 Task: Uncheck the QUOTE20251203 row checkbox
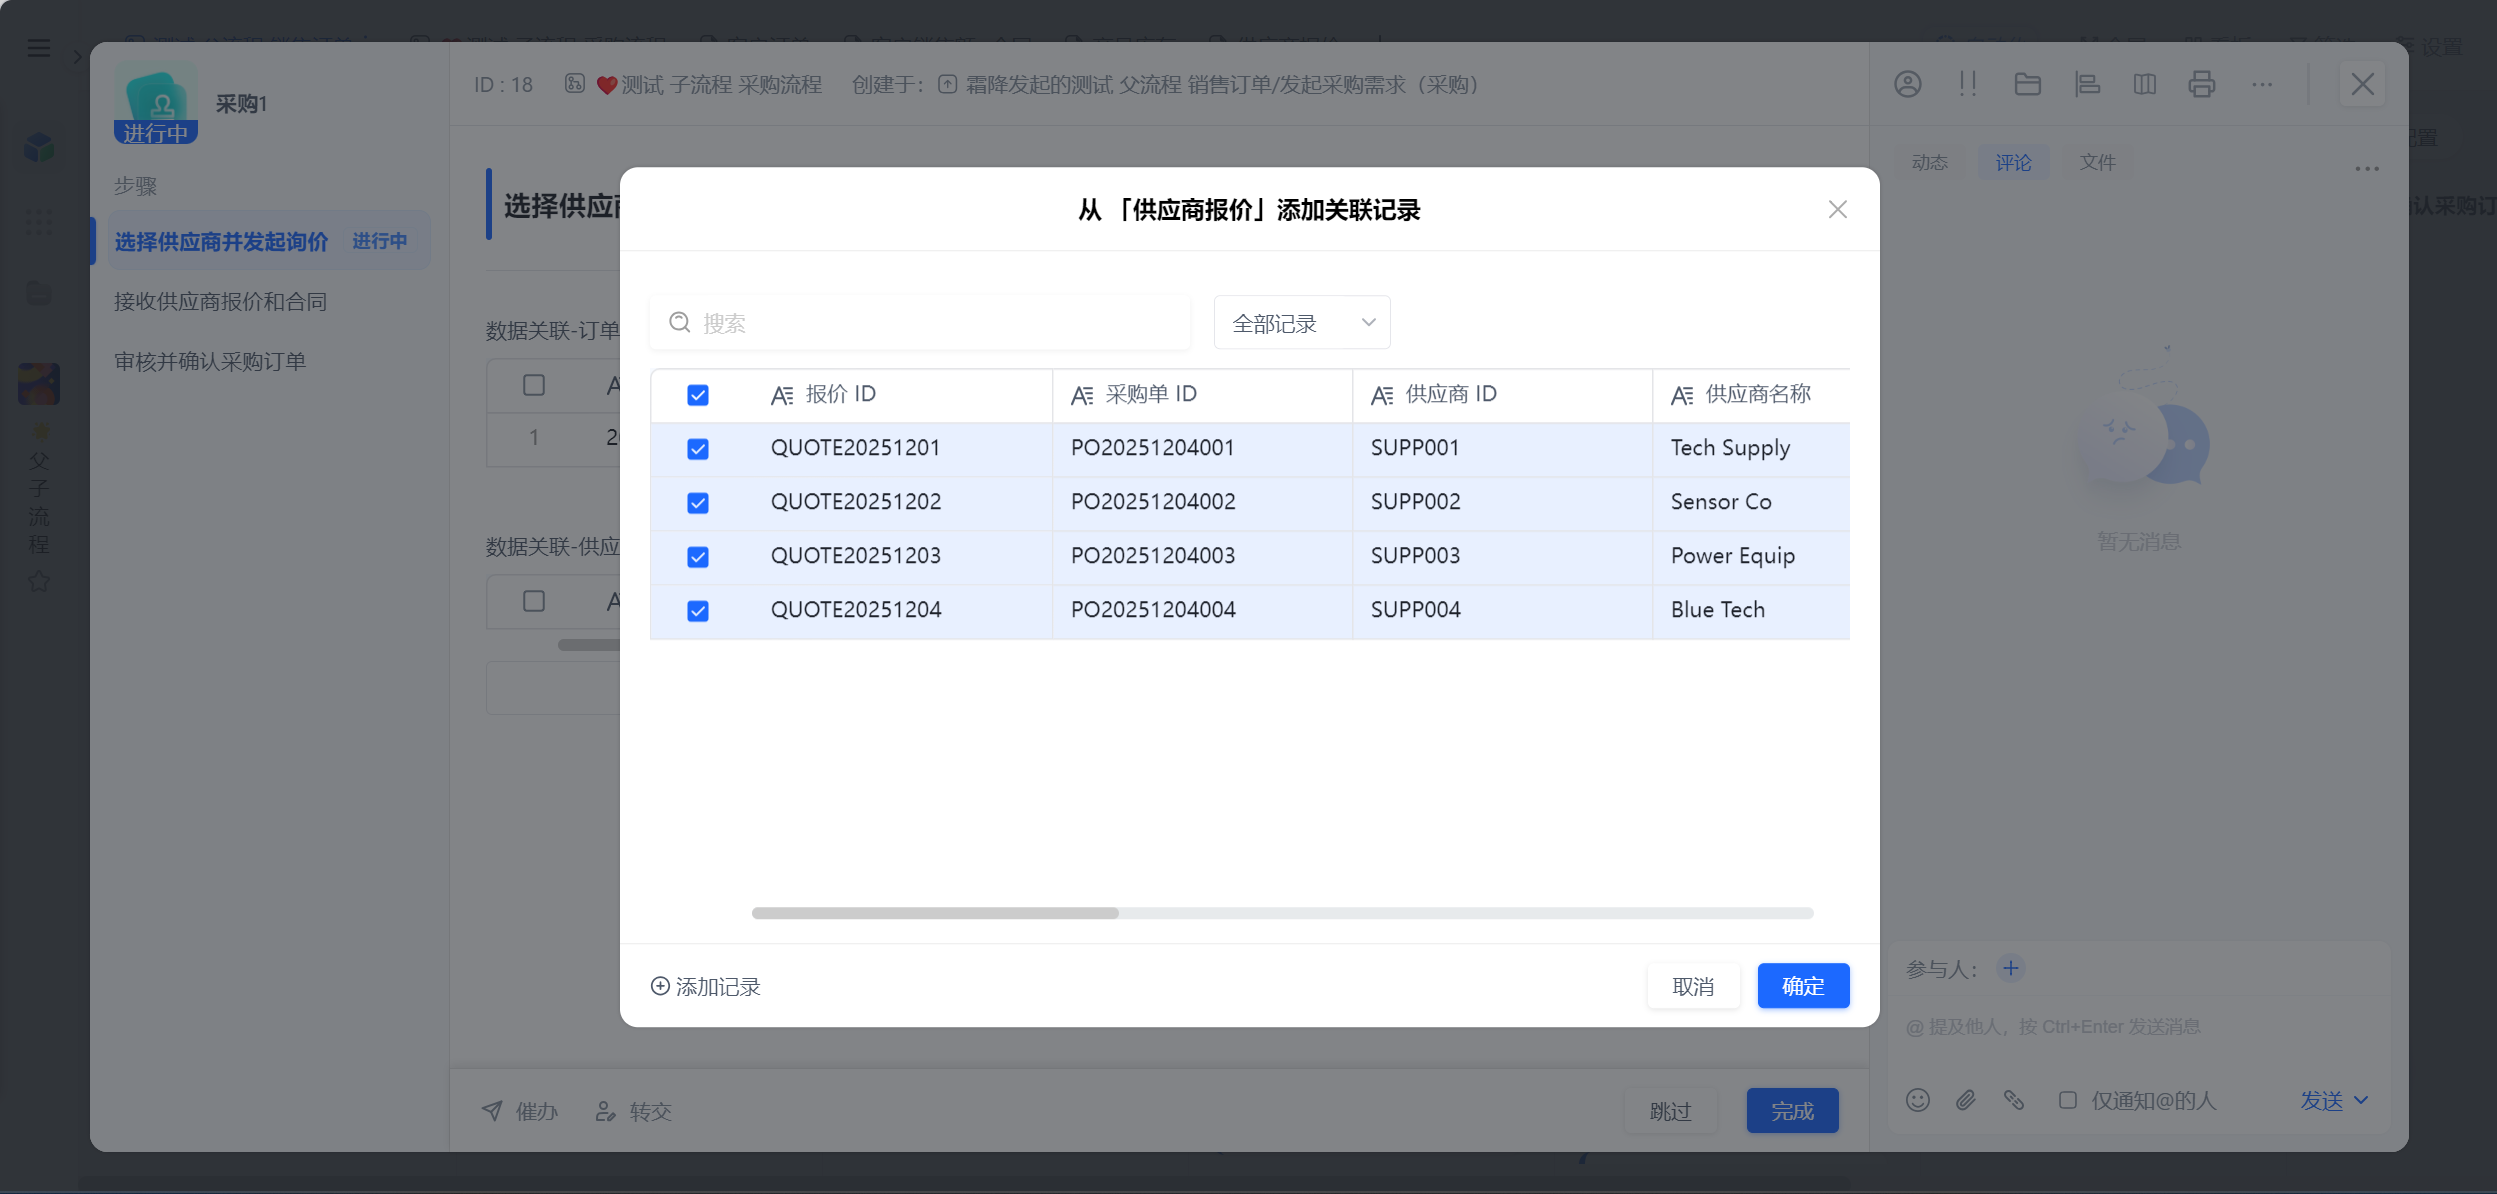coord(698,557)
